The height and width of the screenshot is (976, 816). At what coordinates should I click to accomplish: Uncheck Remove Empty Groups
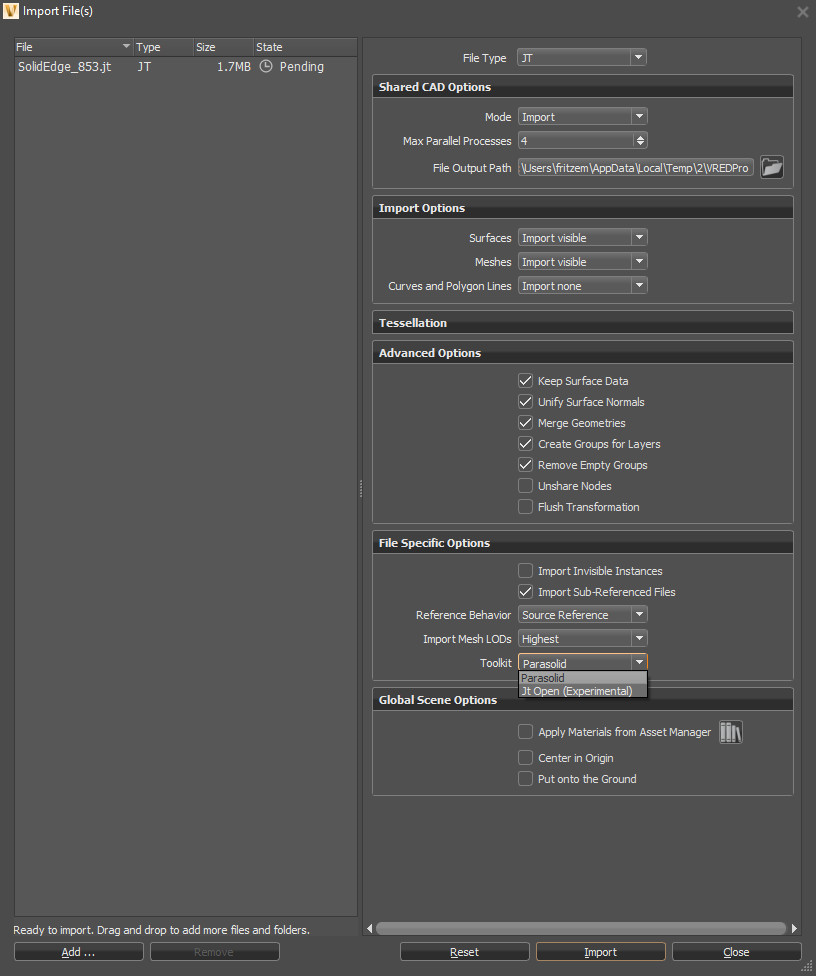click(x=525, y=465)
